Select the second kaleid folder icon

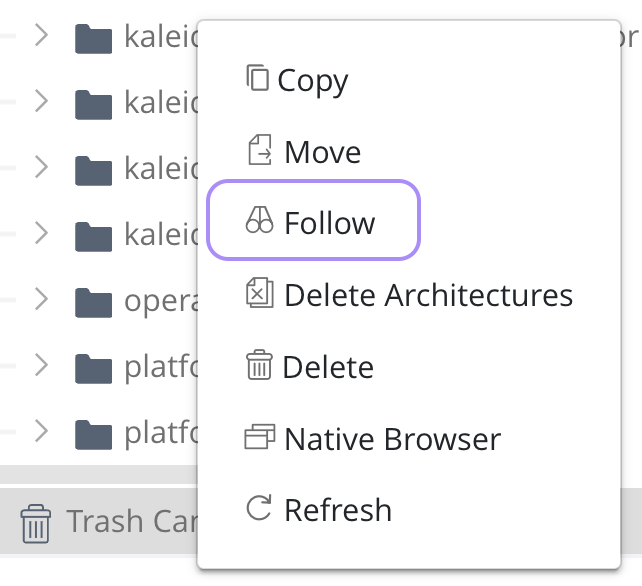(93, 104)
